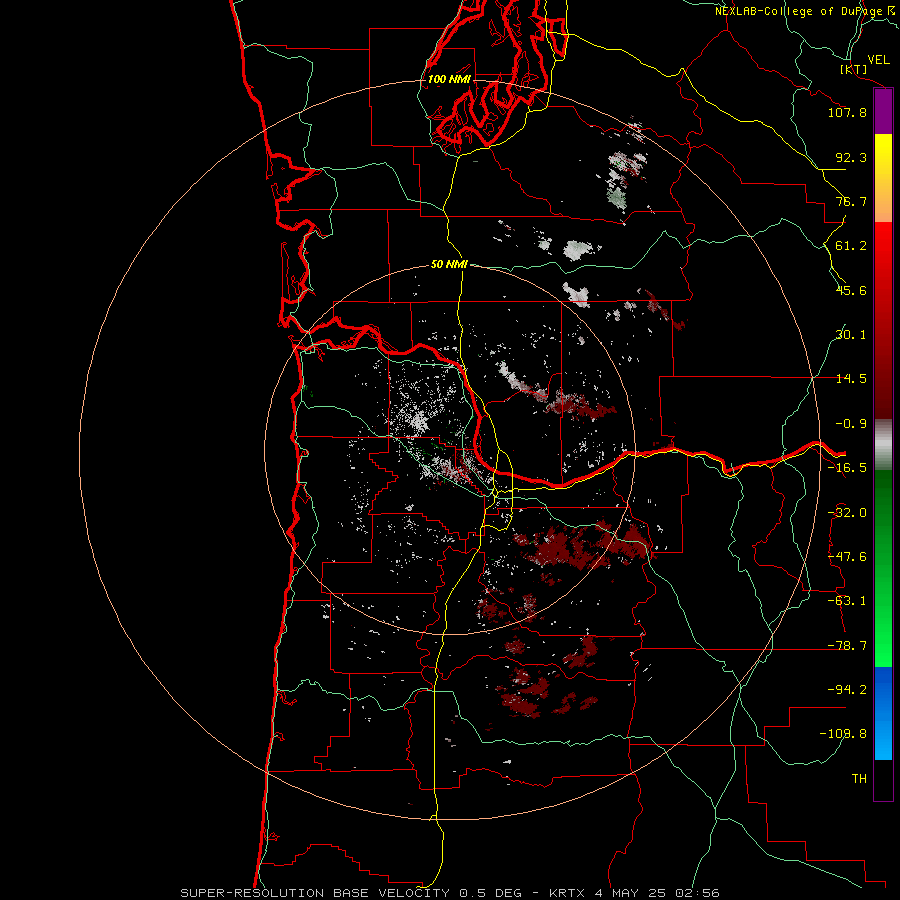Viewport: 900px width, 900px height.
Task: Select the -47.6 scale value
Action: 847,557
